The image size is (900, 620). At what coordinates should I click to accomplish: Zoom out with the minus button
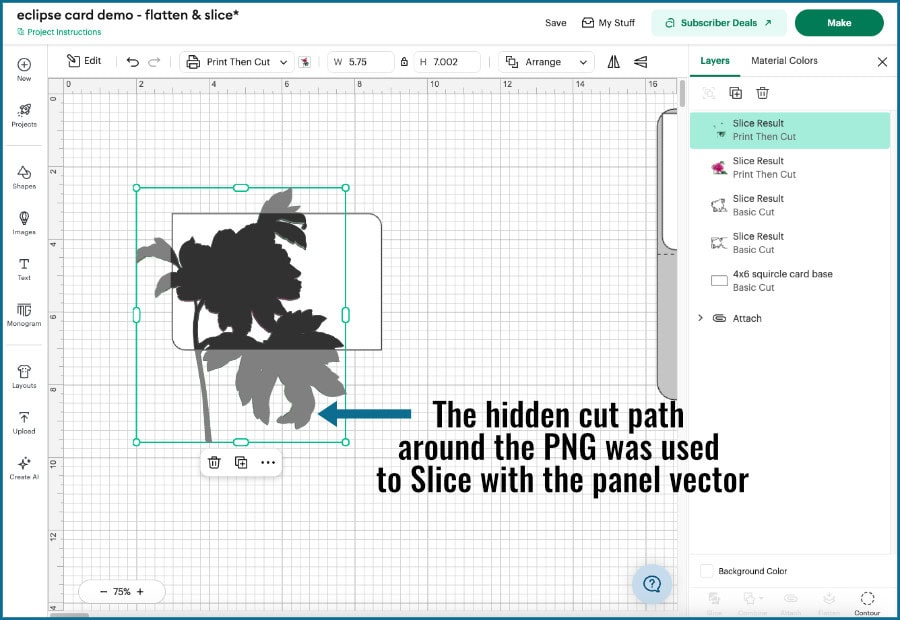pos(103,591)
